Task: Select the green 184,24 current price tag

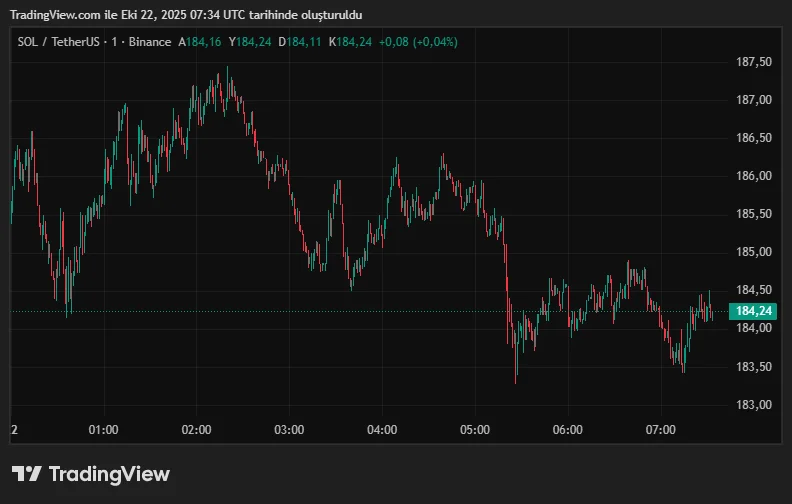Action: click(754, 311)
